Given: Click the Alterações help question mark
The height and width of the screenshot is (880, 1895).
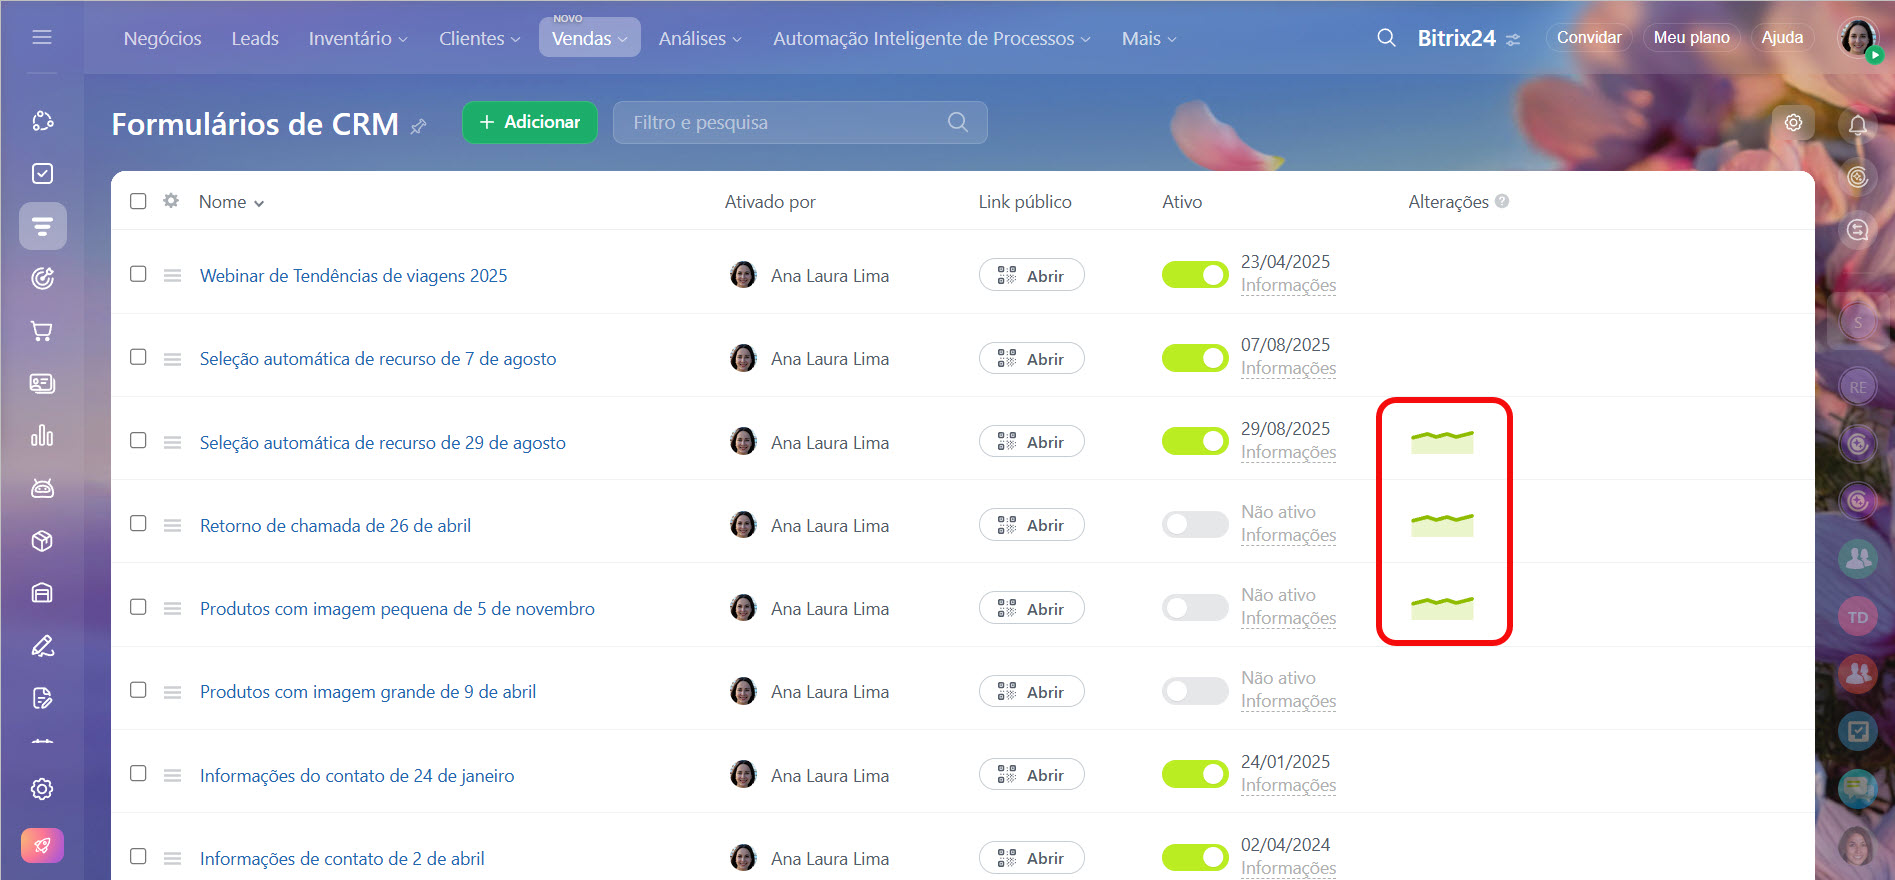Looking at the screenshot, I should (x=1501, y=201).
